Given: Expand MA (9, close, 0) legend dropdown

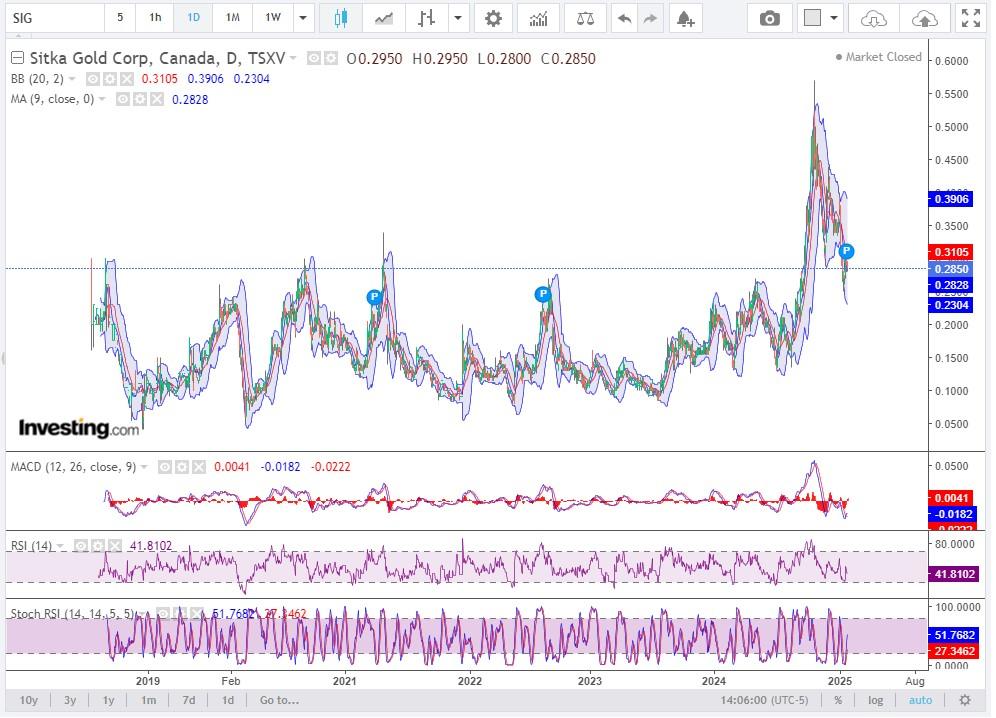Looking at the screenshot, I should pyautogui.click(x=102, y=100).
